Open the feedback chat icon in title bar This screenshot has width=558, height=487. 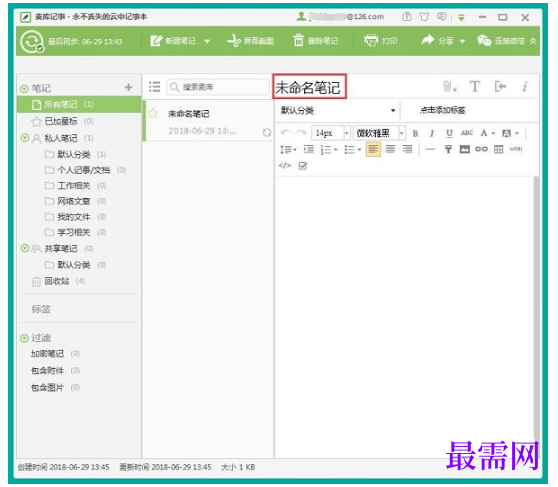441,17
